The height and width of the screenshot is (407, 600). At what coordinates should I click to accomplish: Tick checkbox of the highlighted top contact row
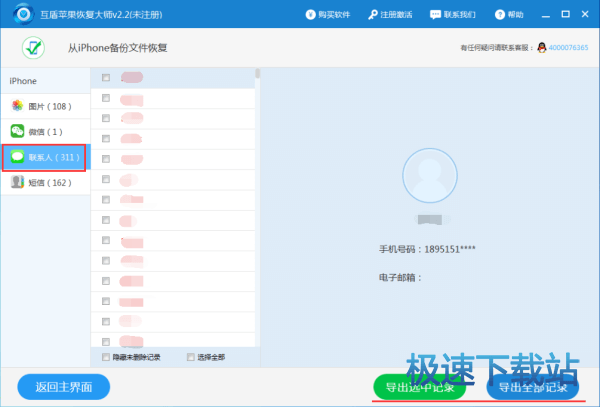(x=106, y=78)
